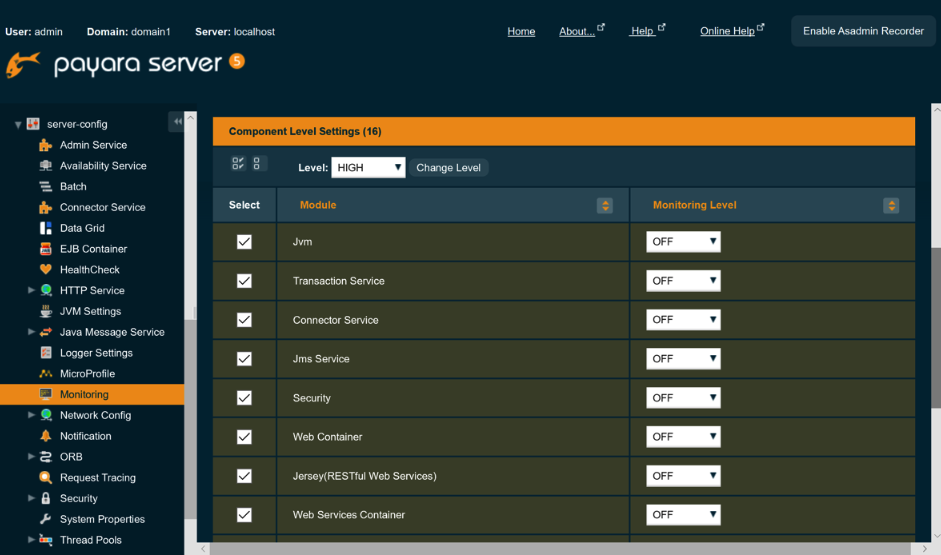Uncheck the Jvm module checkbox

(x=244, y=242)
